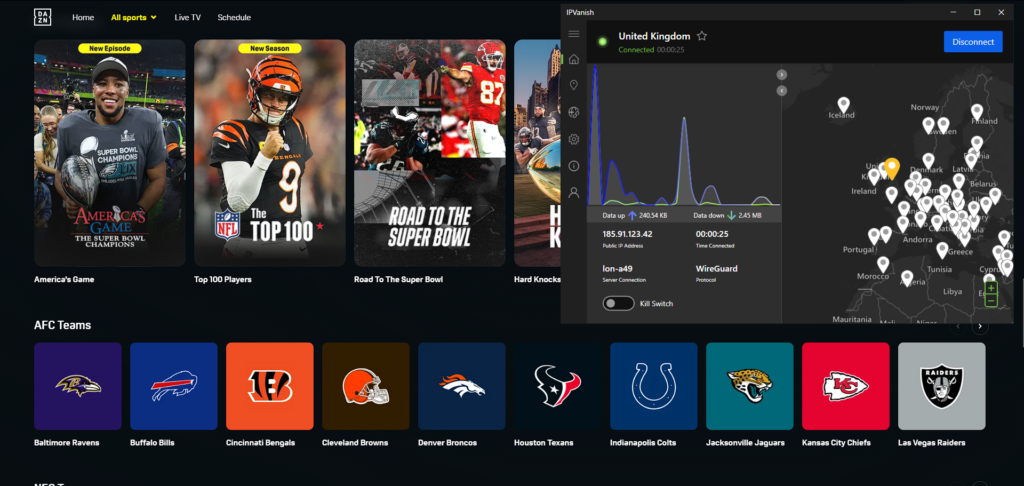This screenshot has width=1024, height=486.
Task: Click the Time Connected 00:00:25 value
Action: [712, 234]
